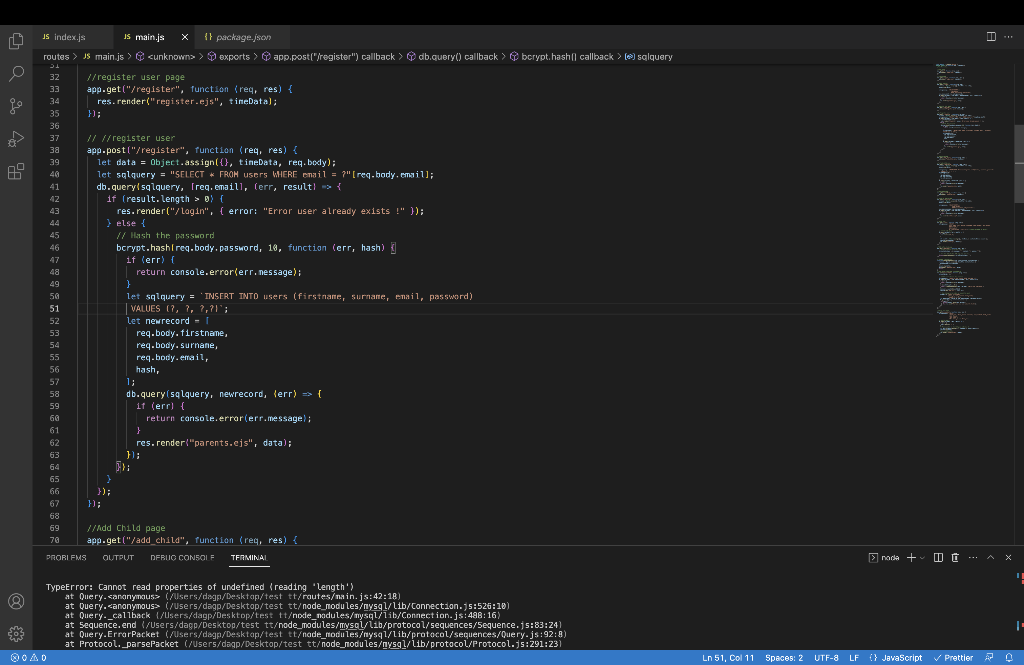Open the Accounts menu icon
Screen dimensions: 1024x665
pyautogui.click(x=16, y=601)
